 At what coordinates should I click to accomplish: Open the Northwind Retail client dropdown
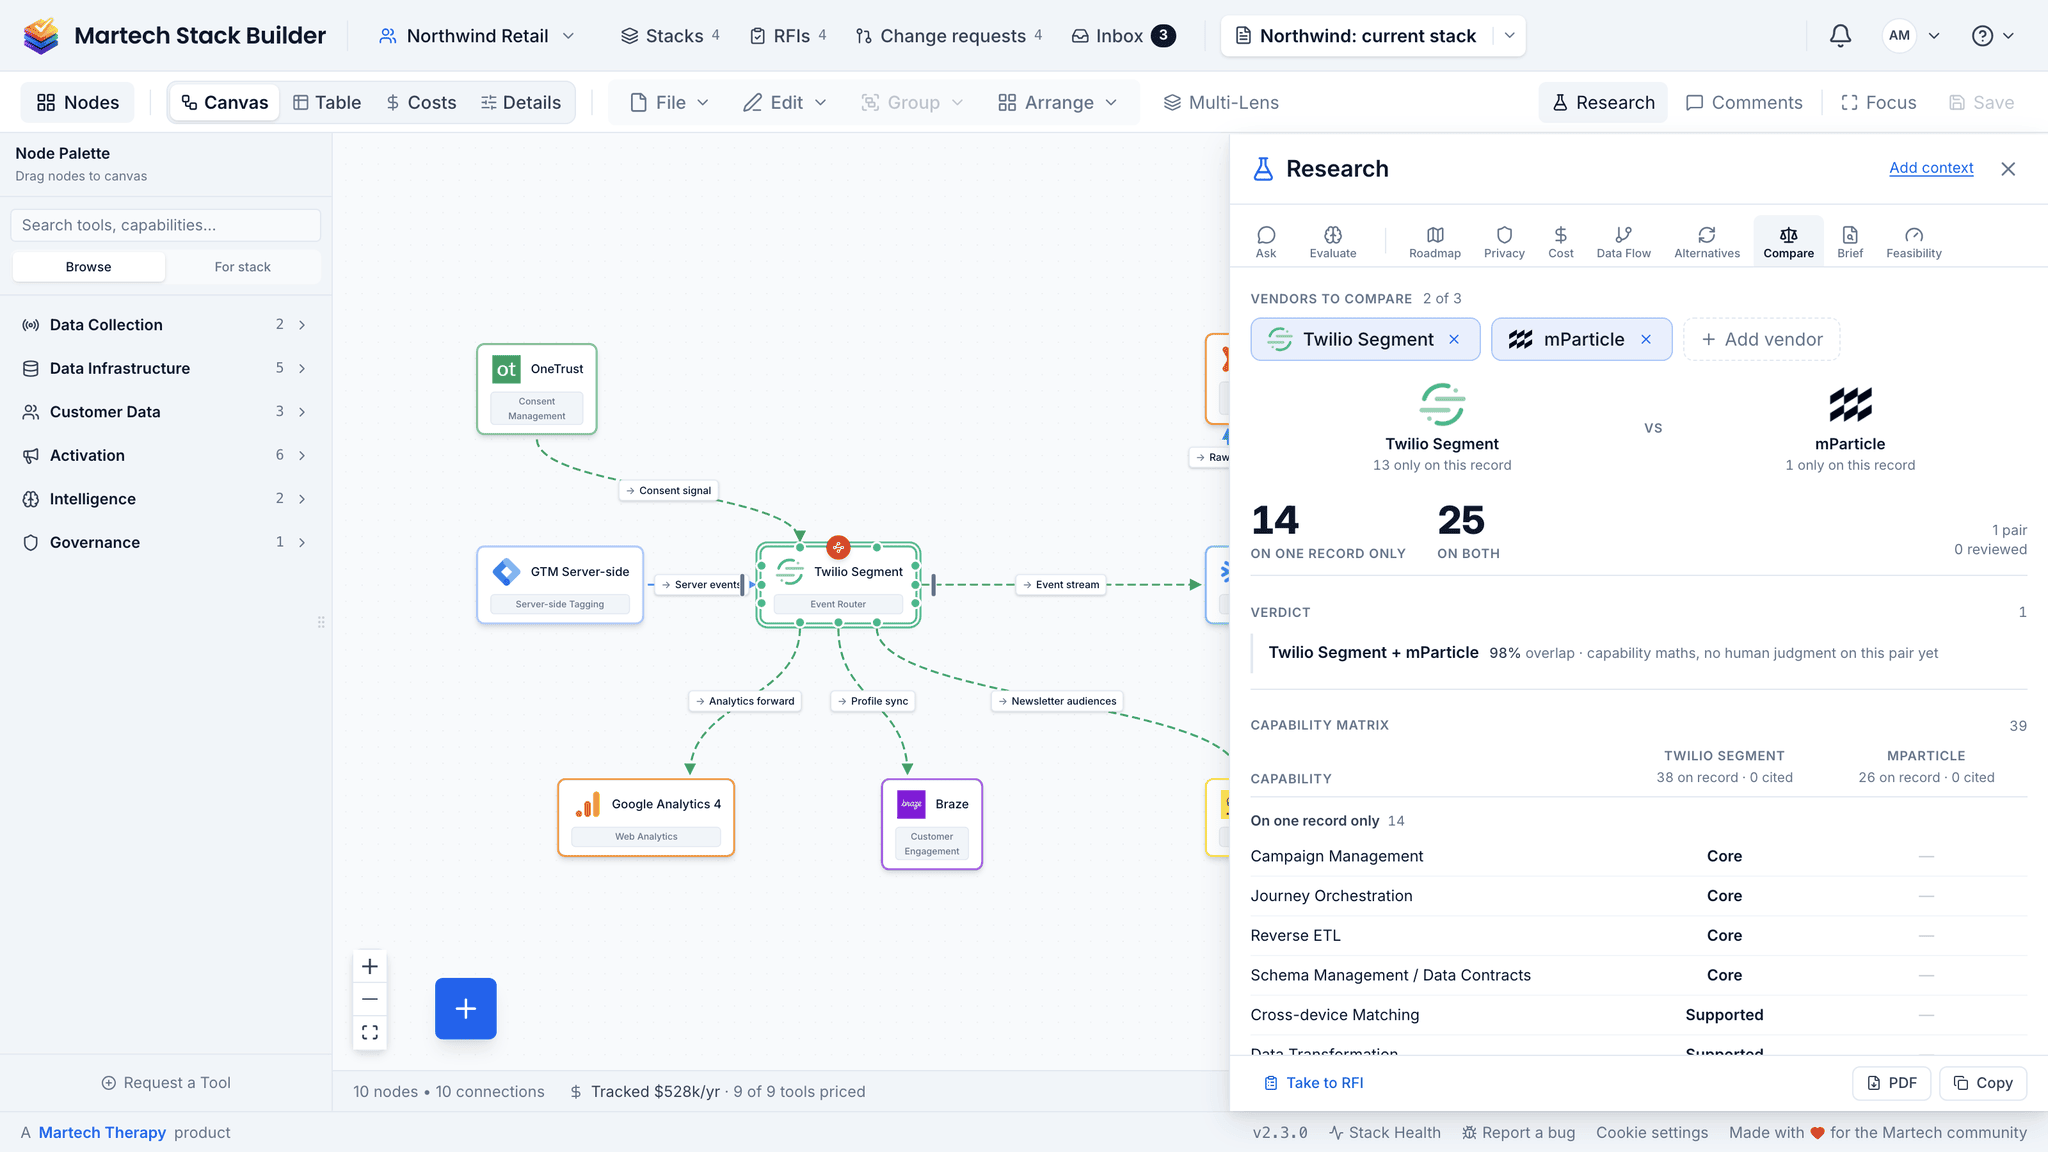coord(477,36)
